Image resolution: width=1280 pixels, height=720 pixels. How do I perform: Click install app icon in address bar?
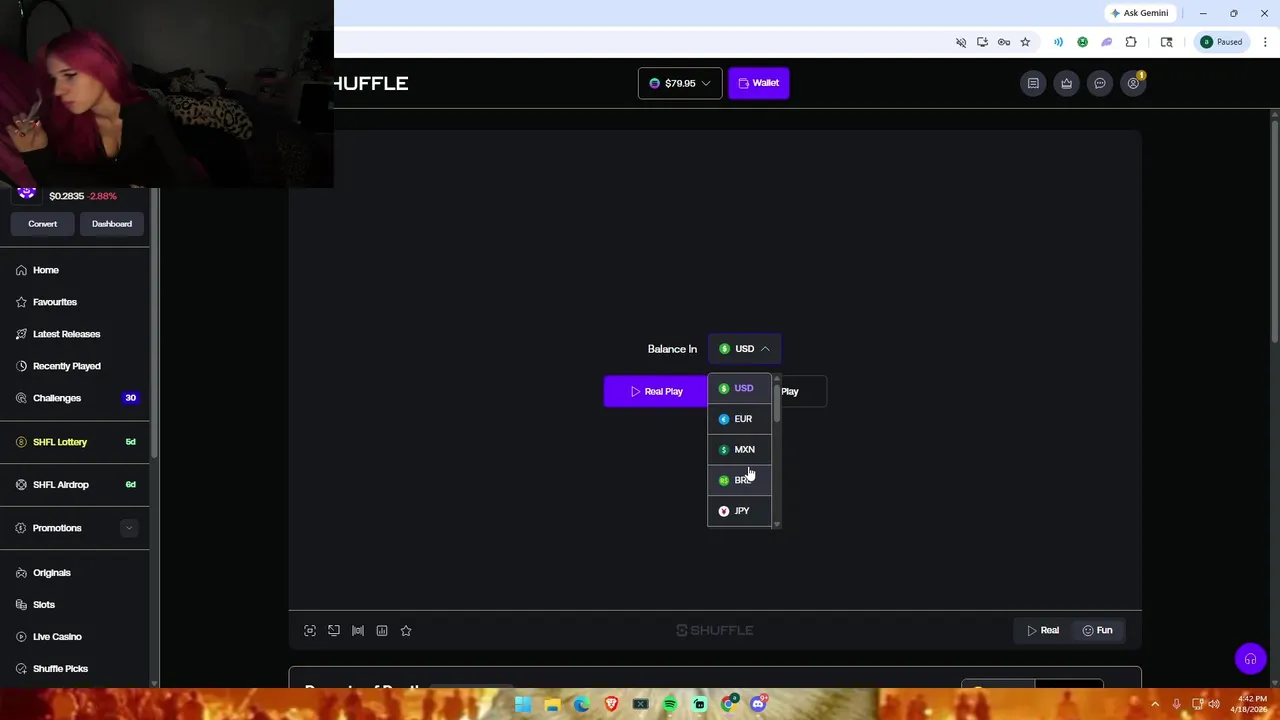tap(982, 42)
